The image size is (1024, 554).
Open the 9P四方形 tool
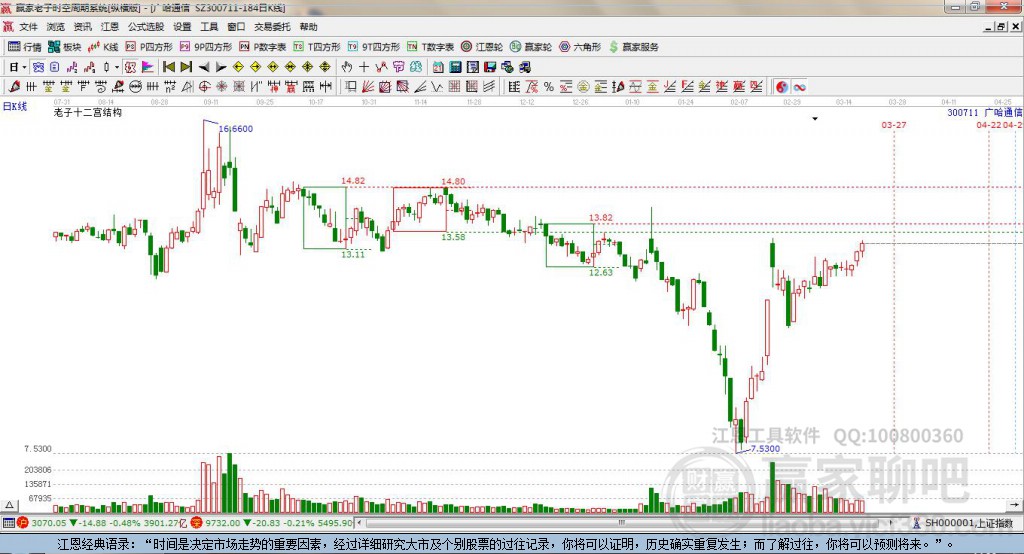click(206, 47)
